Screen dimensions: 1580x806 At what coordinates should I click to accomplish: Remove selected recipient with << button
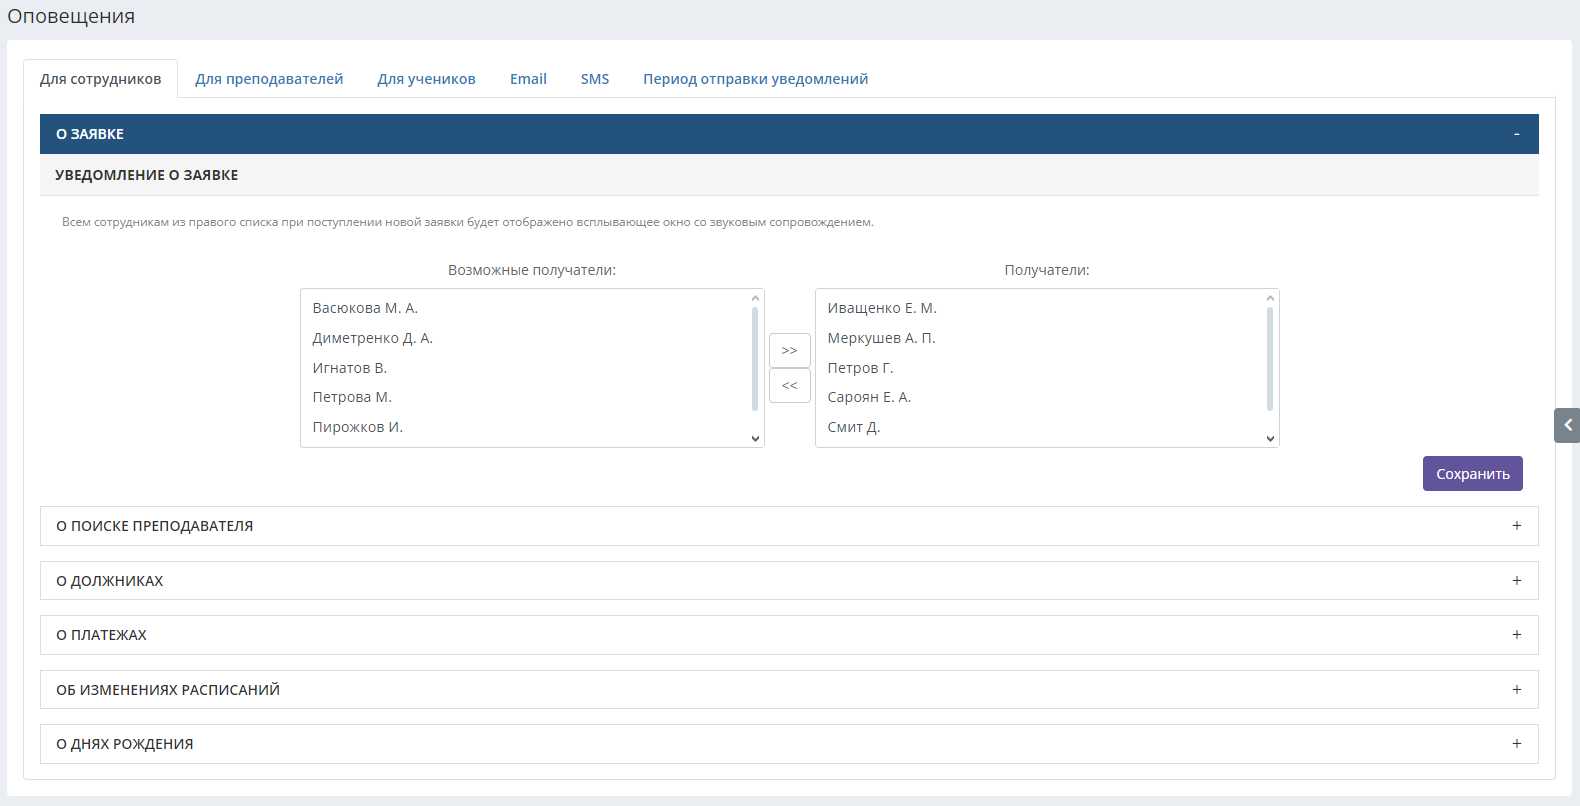790,385
